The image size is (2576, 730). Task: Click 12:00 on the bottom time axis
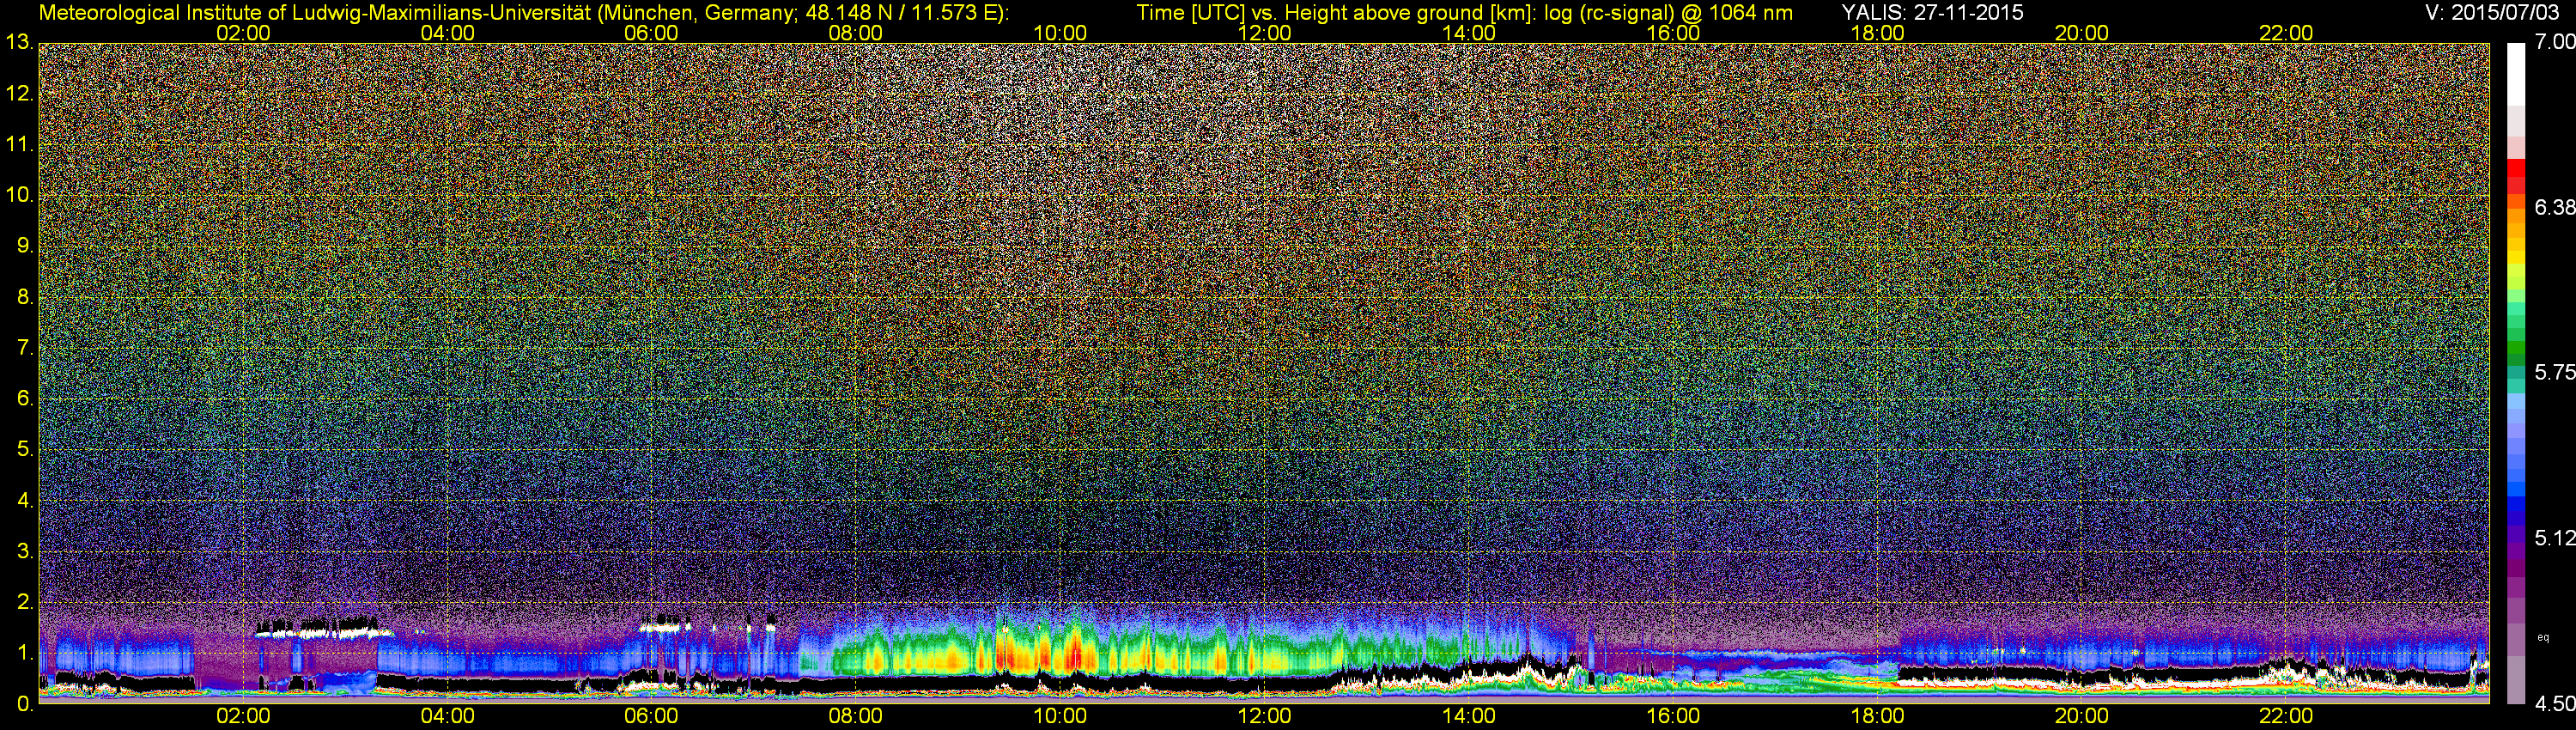[x=1264, y=716]
